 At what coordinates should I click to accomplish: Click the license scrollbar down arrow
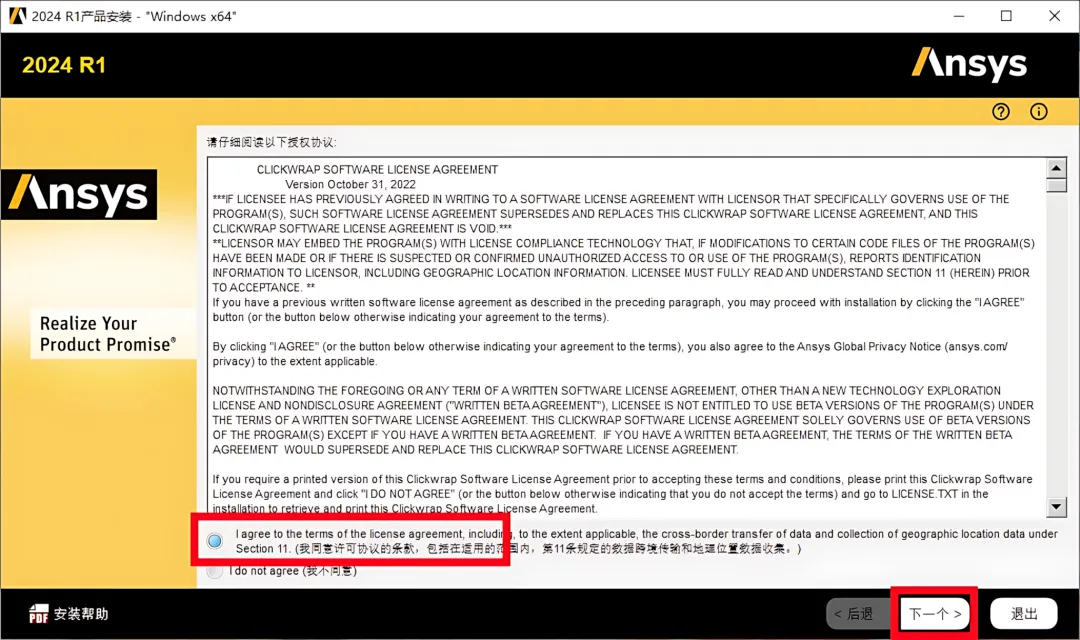1056,507
